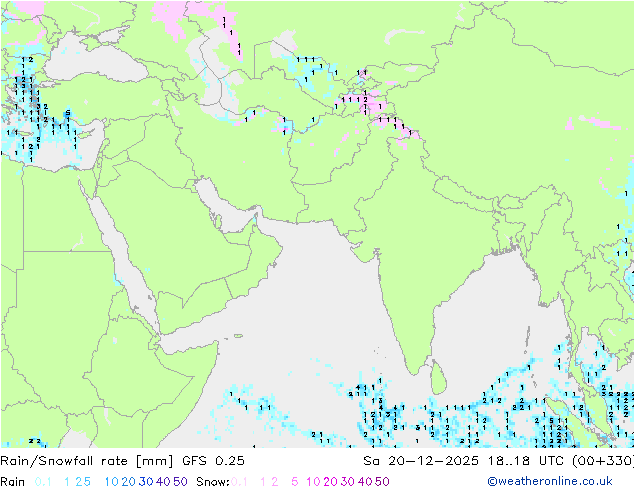The image size is (634, 490).
Task: Click the 'Rain/Snowfall rate [mm]' map title
Action: click(x=87, y=461)
